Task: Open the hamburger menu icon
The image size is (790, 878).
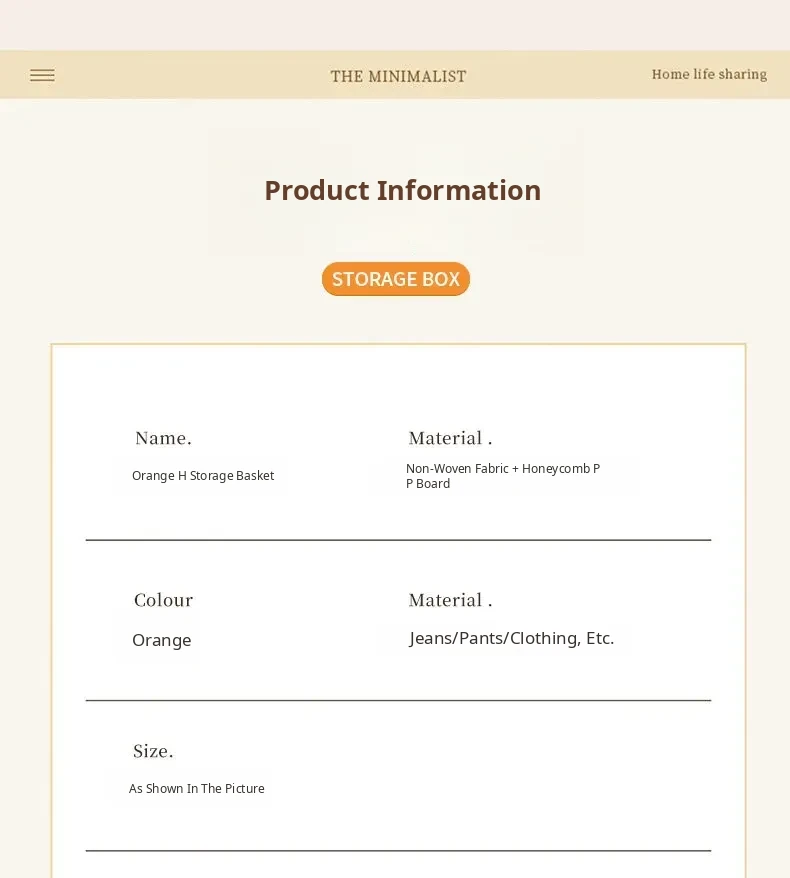Action: (42, 75)
